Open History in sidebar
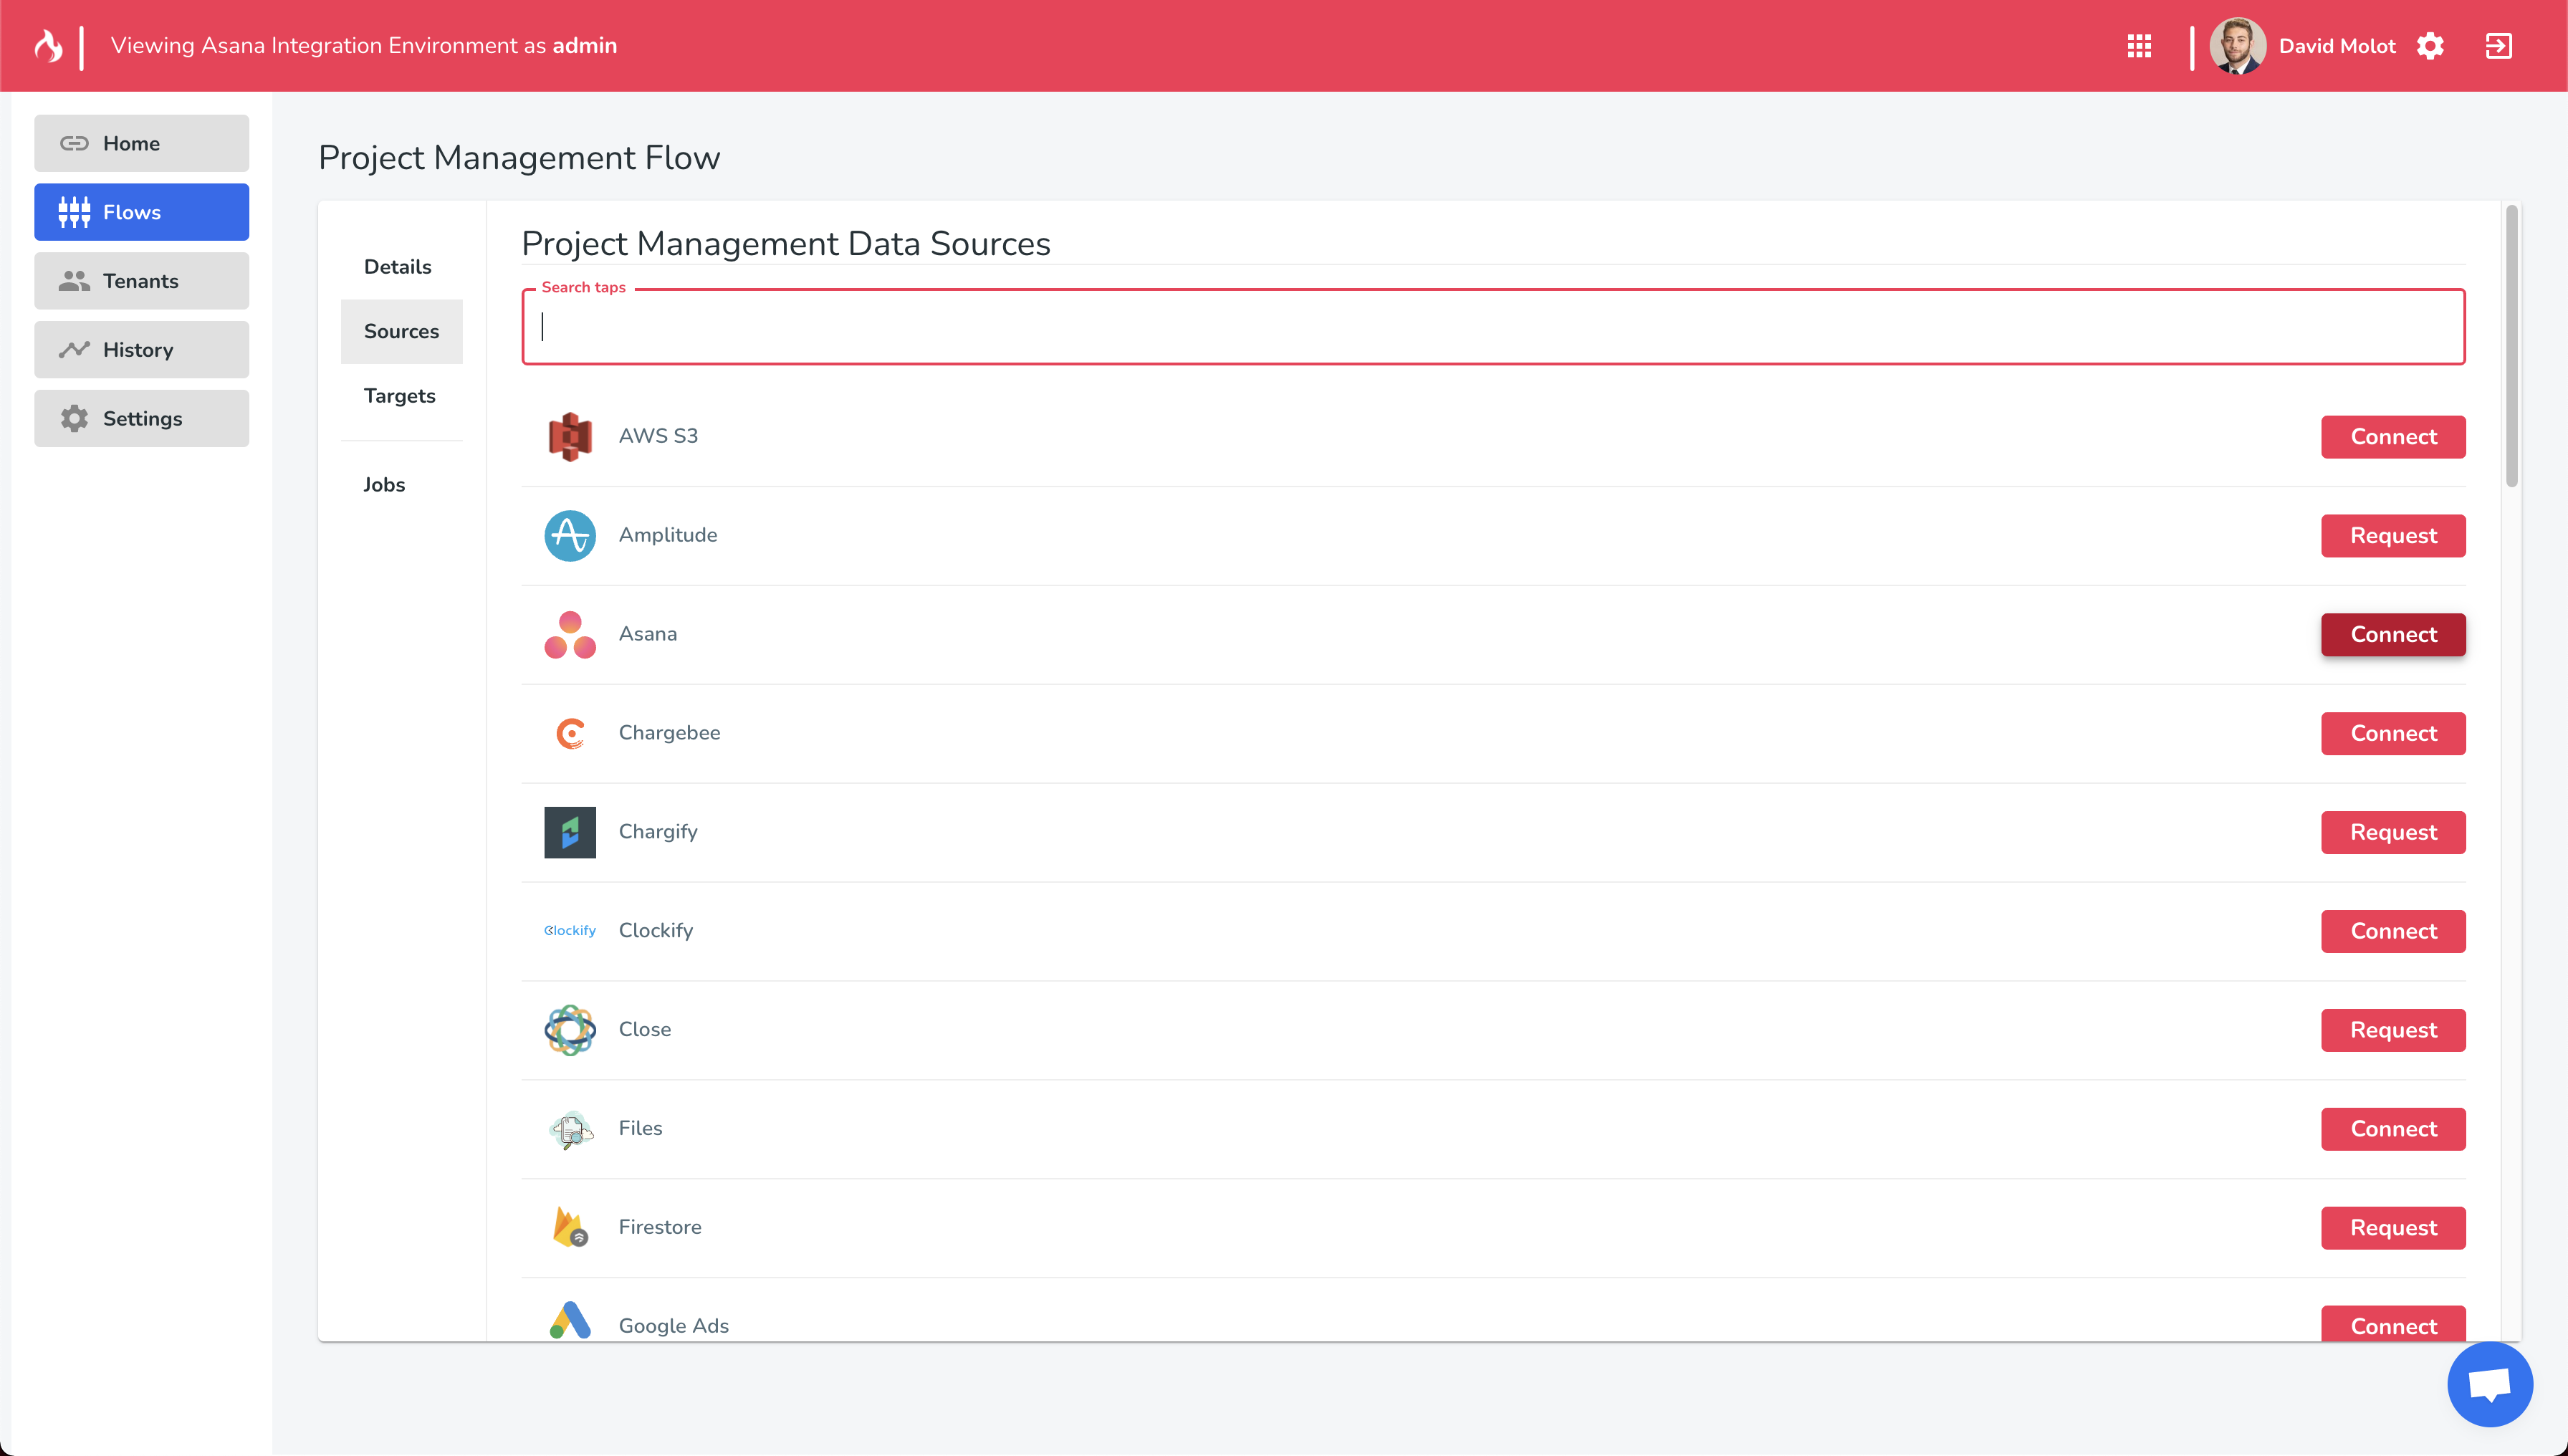Image resolution: width=2568 pixels, height=1456 pixels. (x=141, y=350)
